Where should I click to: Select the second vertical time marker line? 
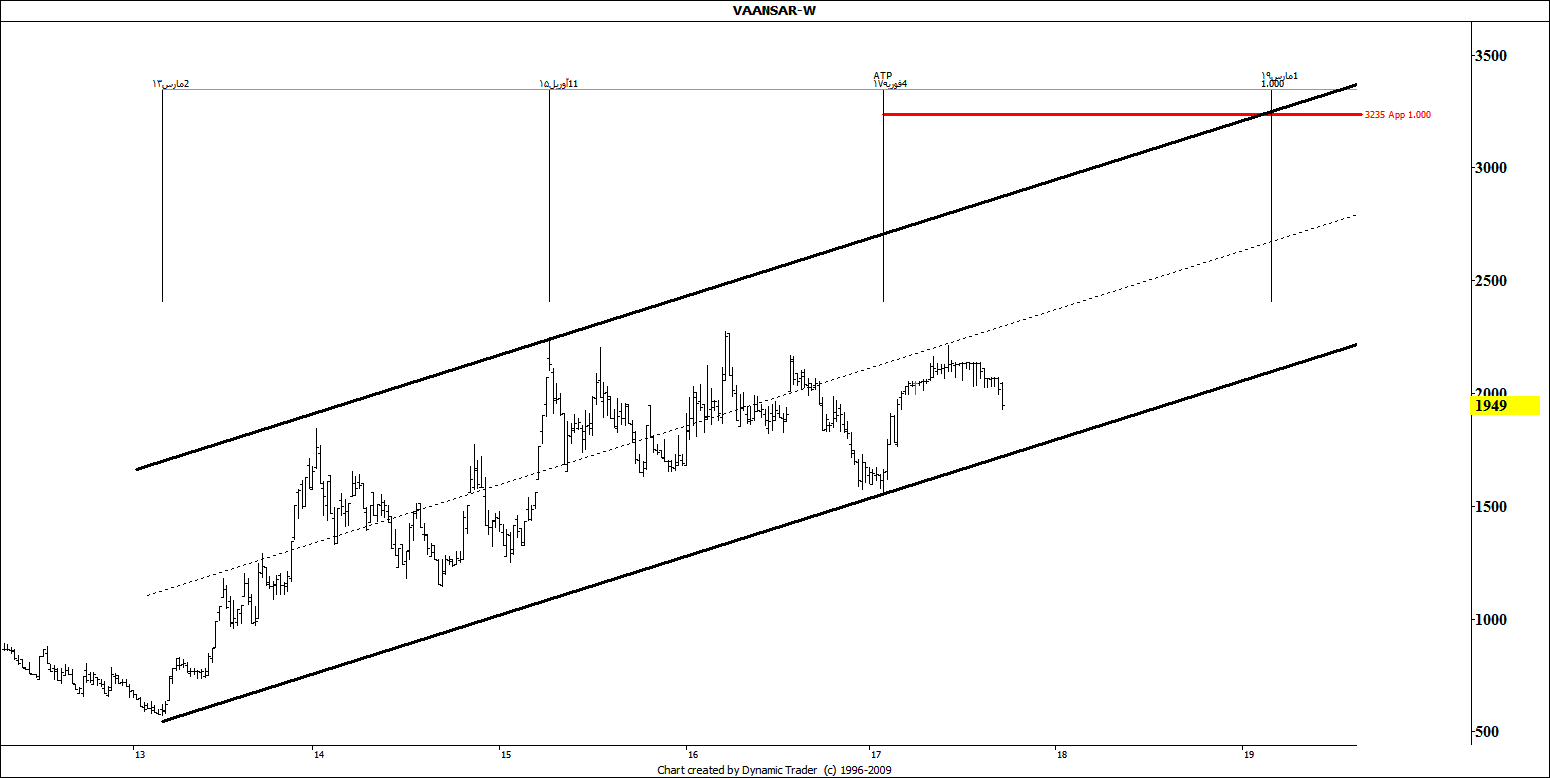tap(549, 200)
